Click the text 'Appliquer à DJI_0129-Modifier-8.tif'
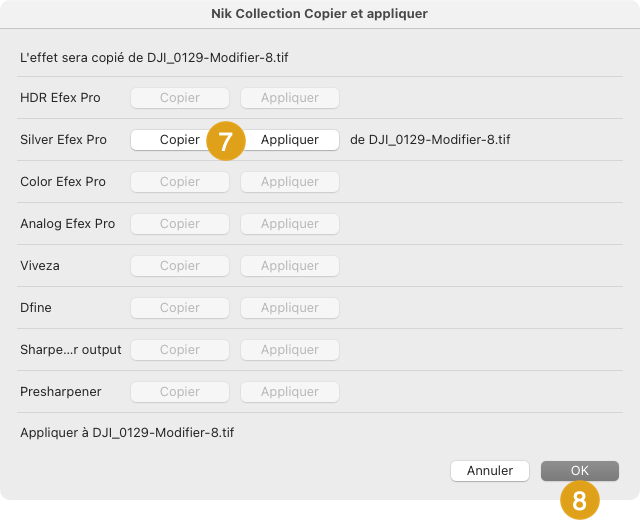640x524 pixels. coord(127,433)
